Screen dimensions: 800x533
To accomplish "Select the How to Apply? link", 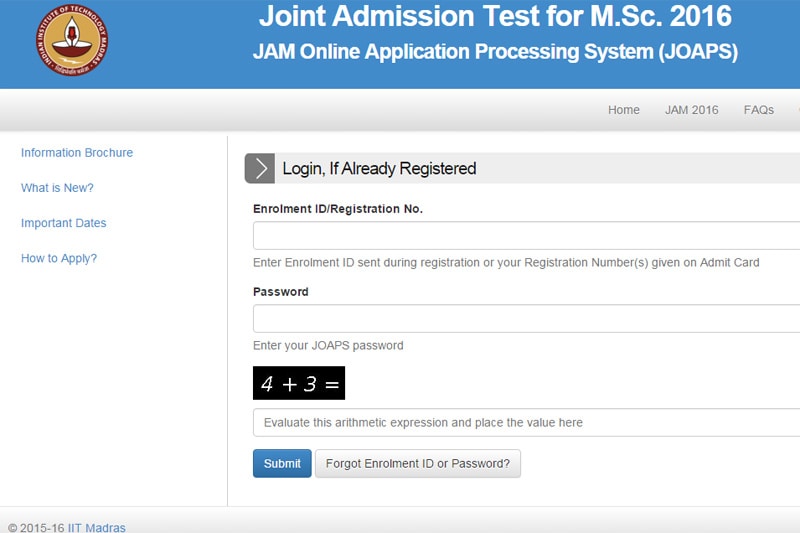I will [x=59, y=258].
